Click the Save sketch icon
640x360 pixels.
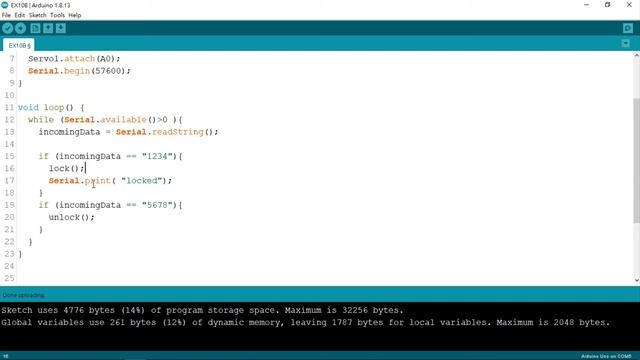coord(61,28)
